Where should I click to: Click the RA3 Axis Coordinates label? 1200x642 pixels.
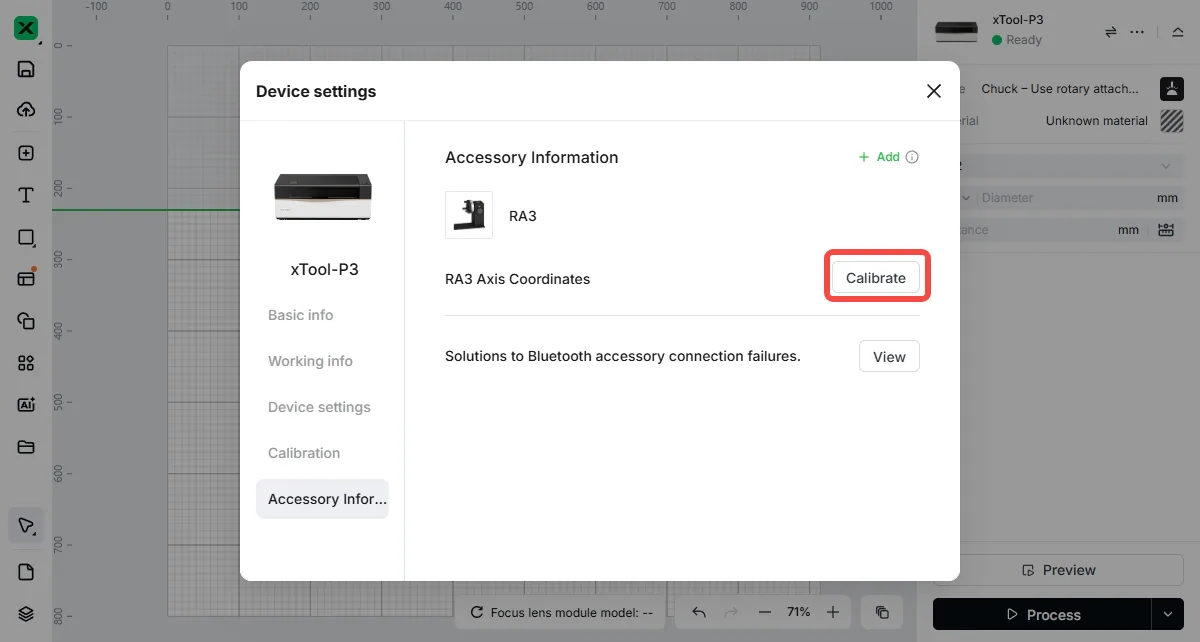(x=517, y=279)
